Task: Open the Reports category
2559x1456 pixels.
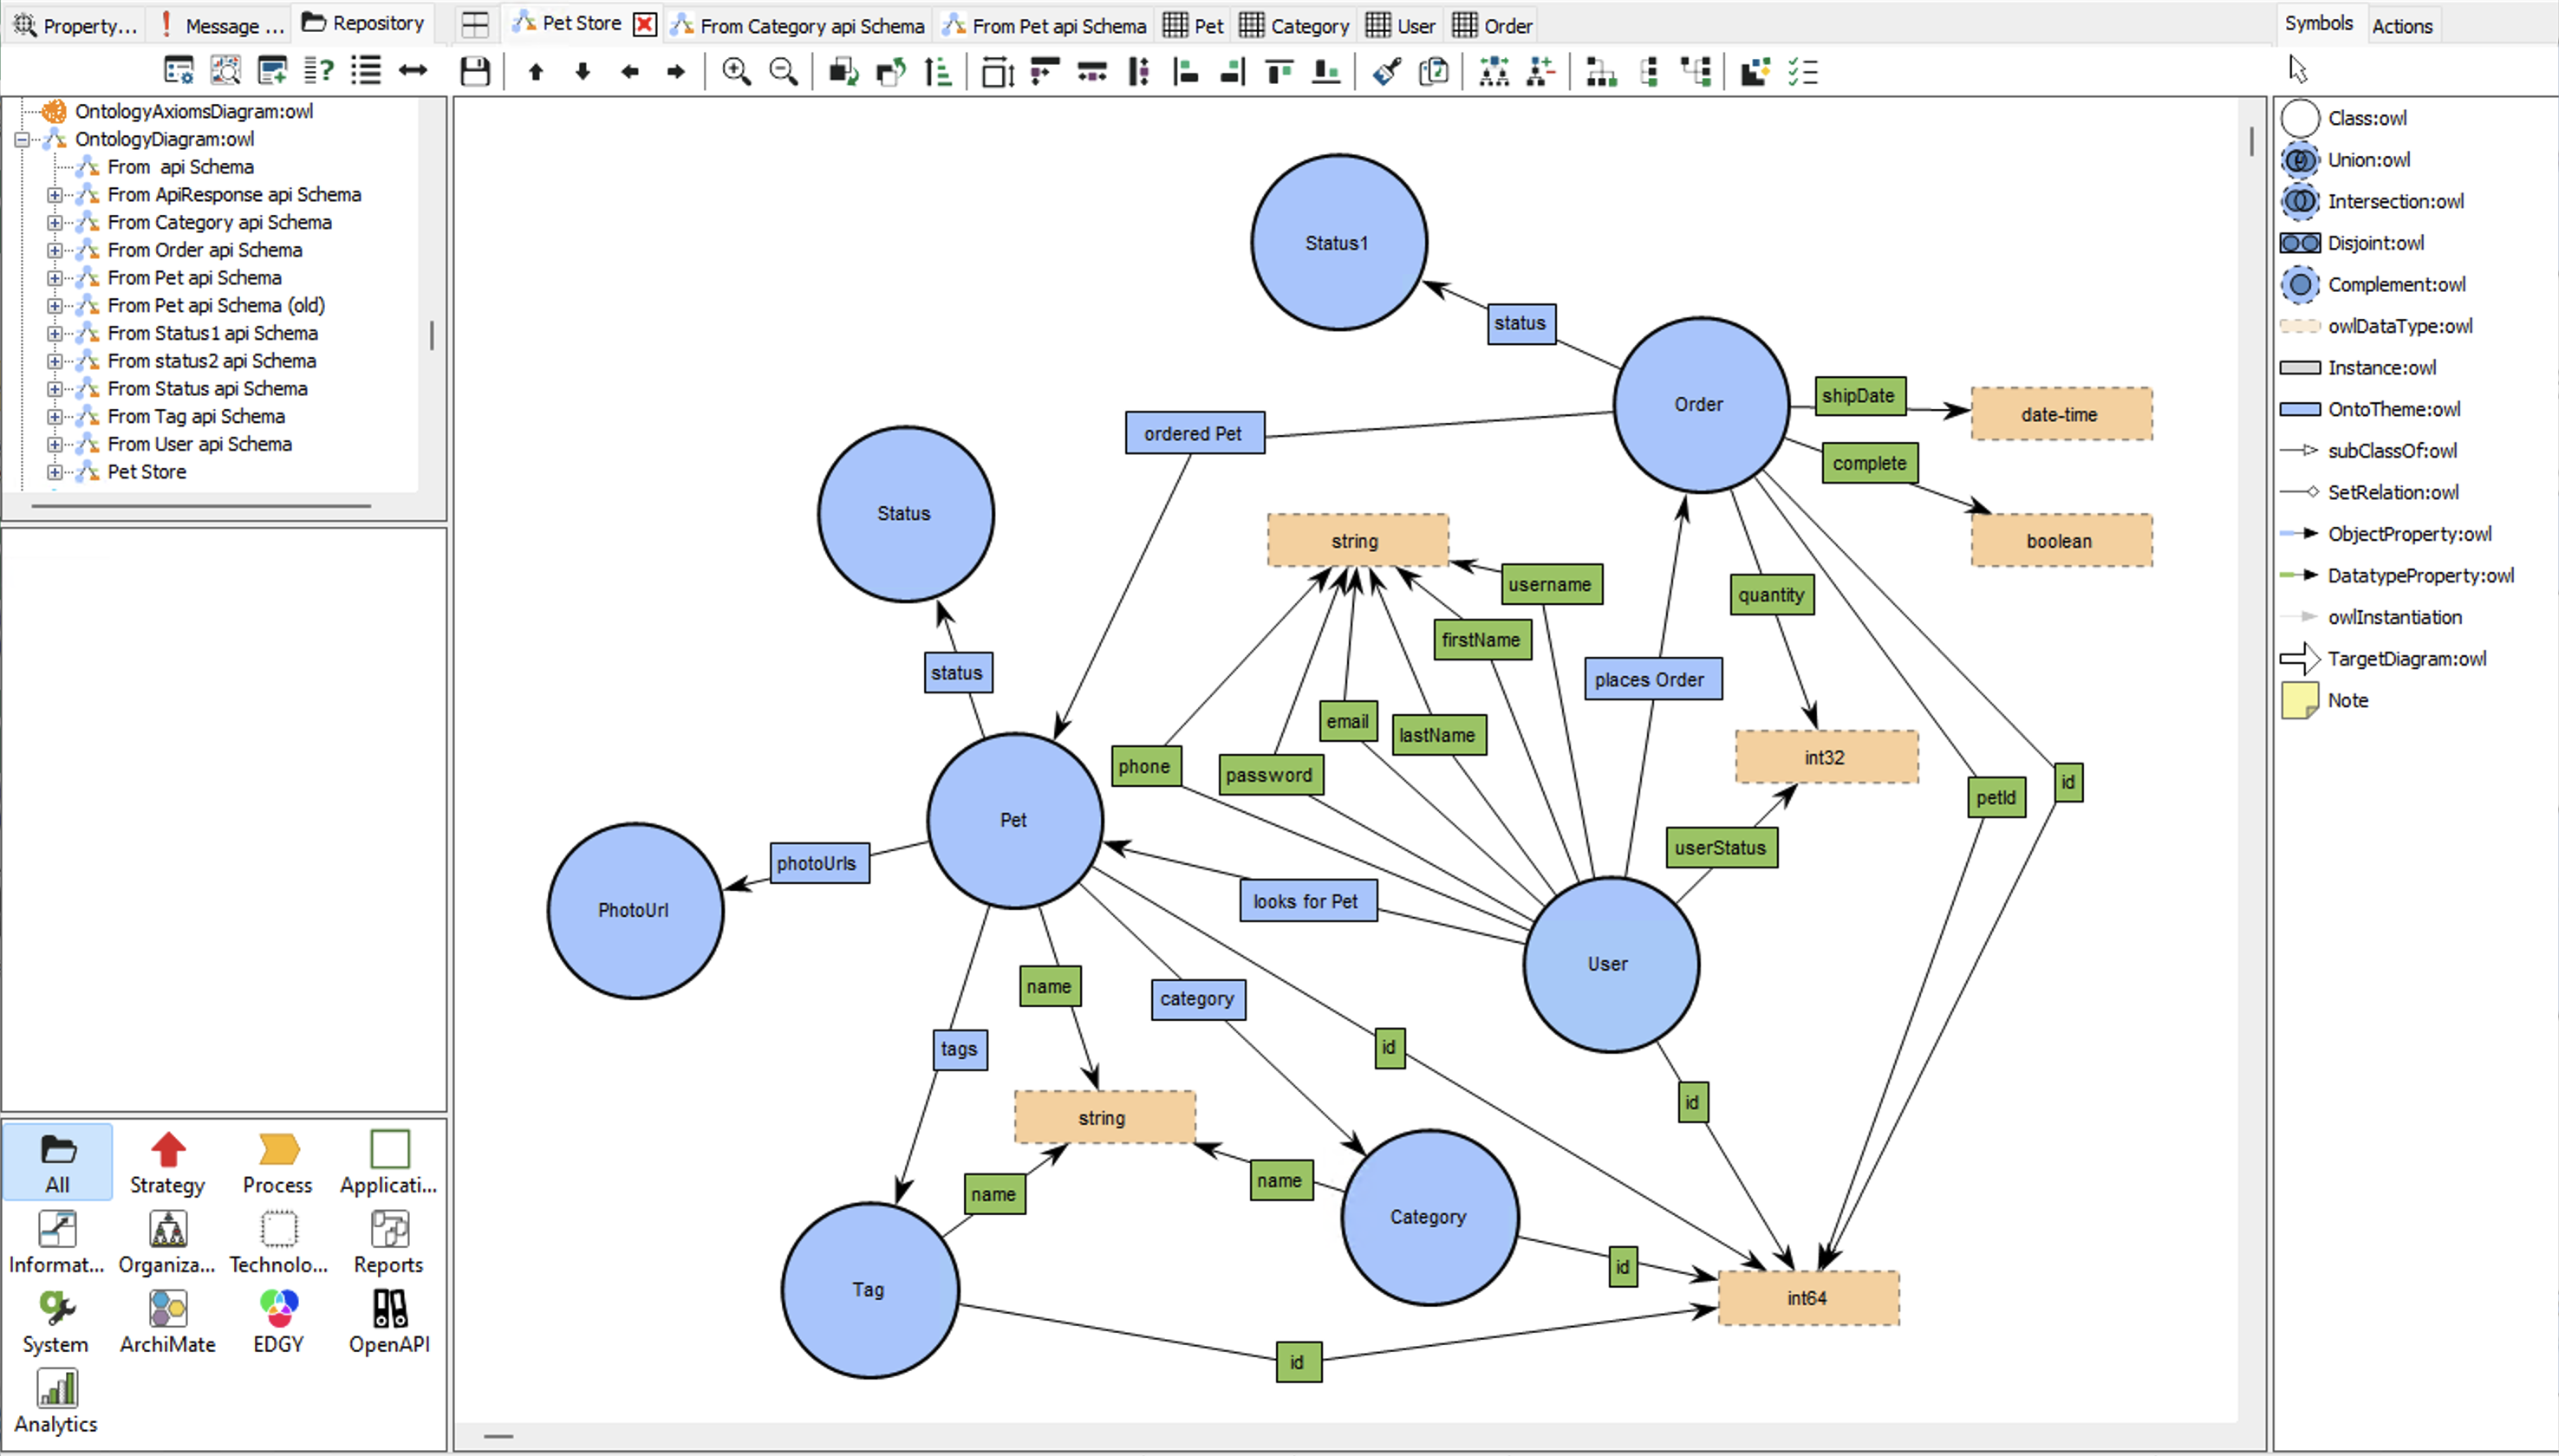Action: click(389, 1242)
